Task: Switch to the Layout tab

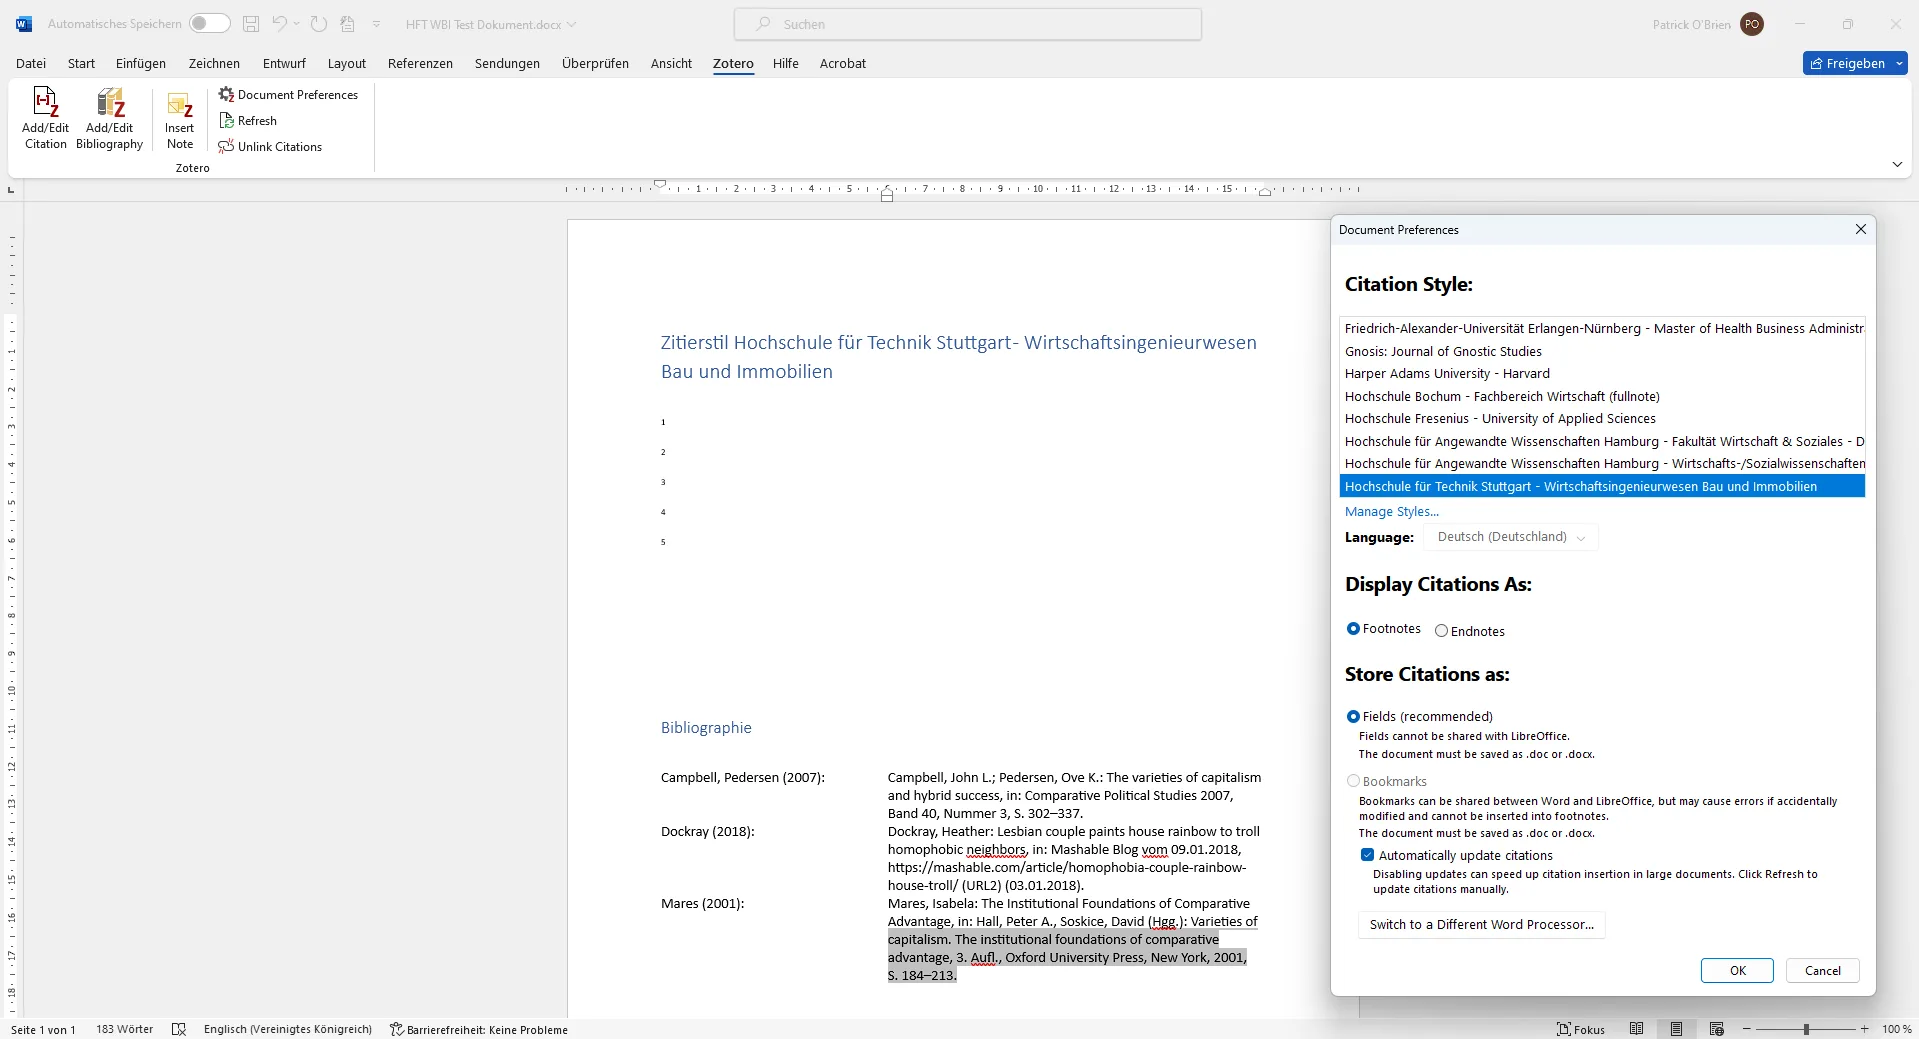Action: tap(347, 63)
